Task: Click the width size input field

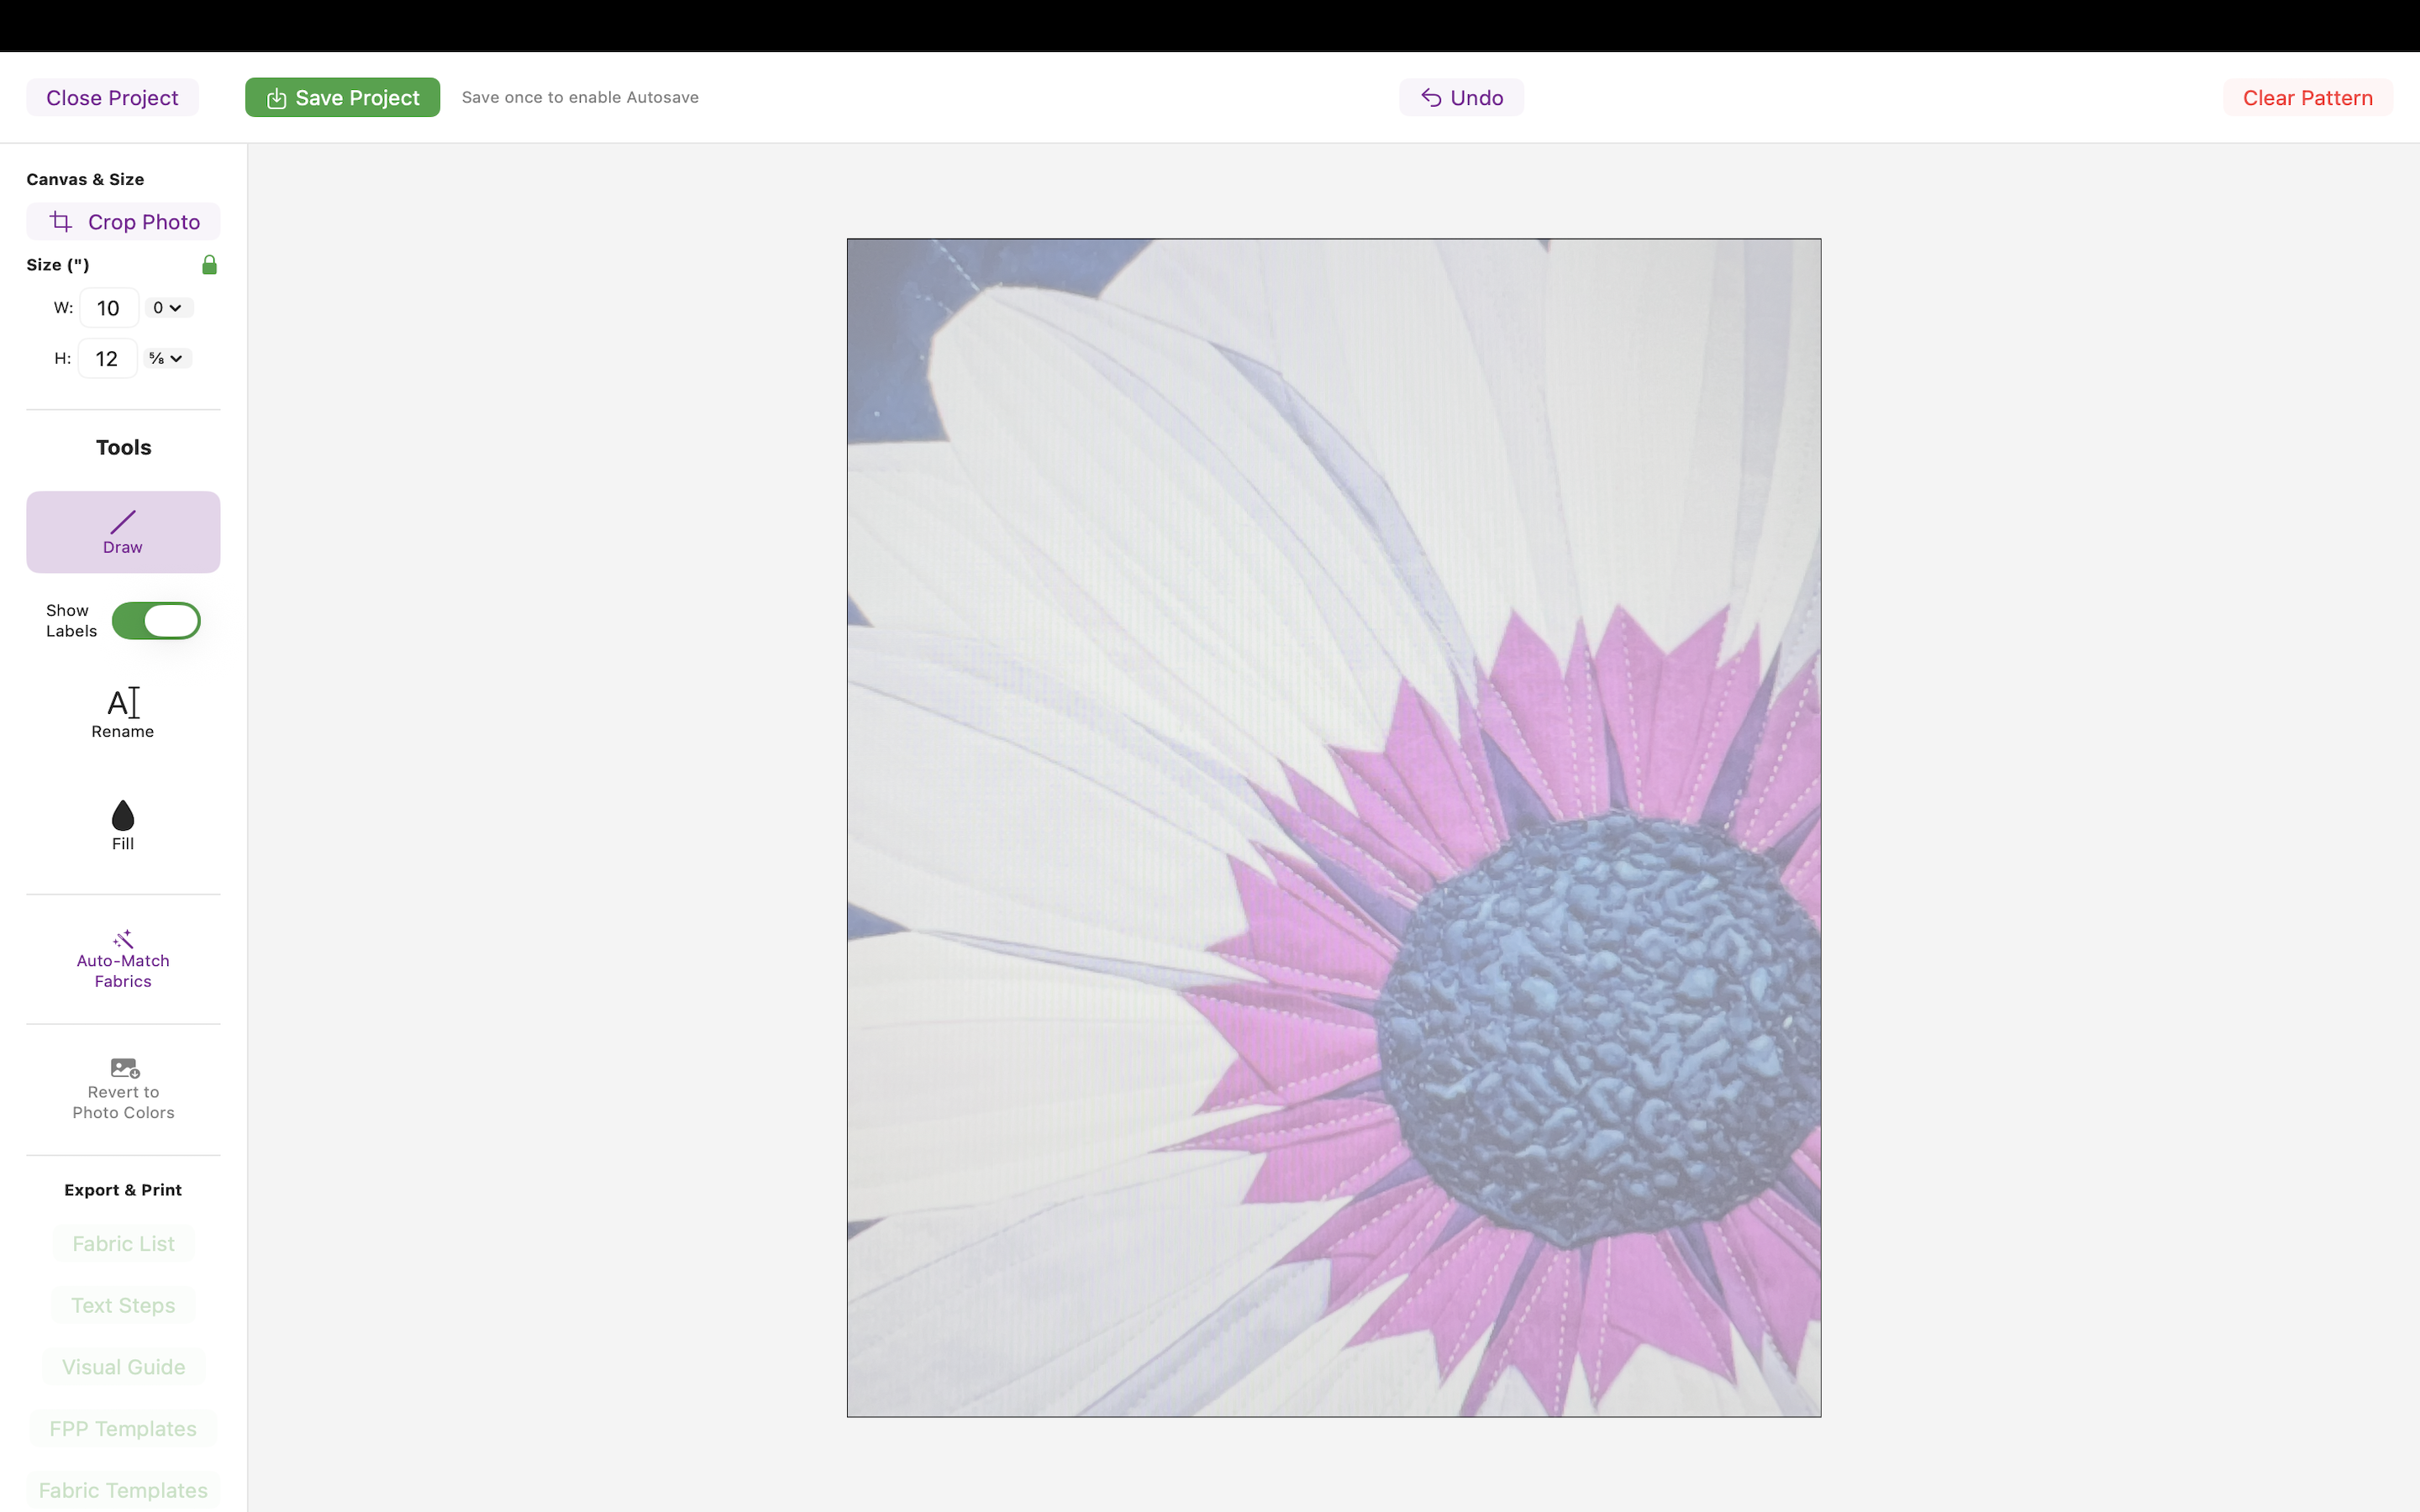Action: 108,308
